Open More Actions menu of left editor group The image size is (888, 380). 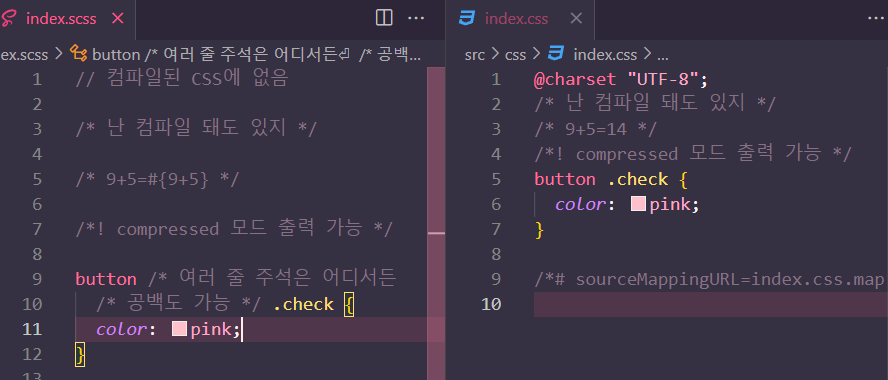point(416,19)
